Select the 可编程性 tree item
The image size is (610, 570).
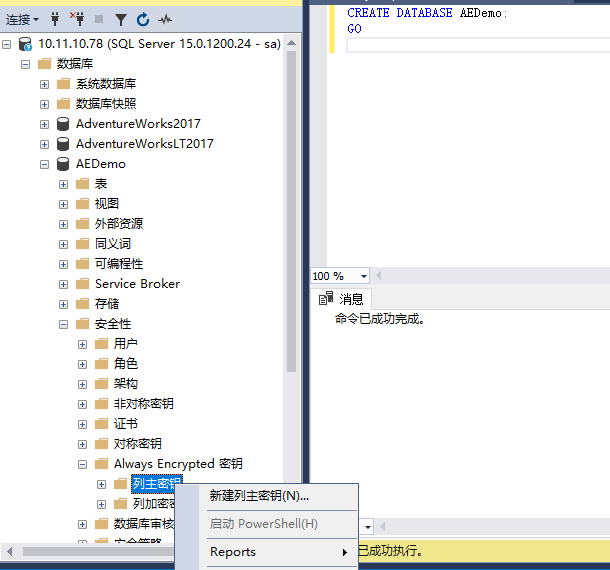point(119,264)
